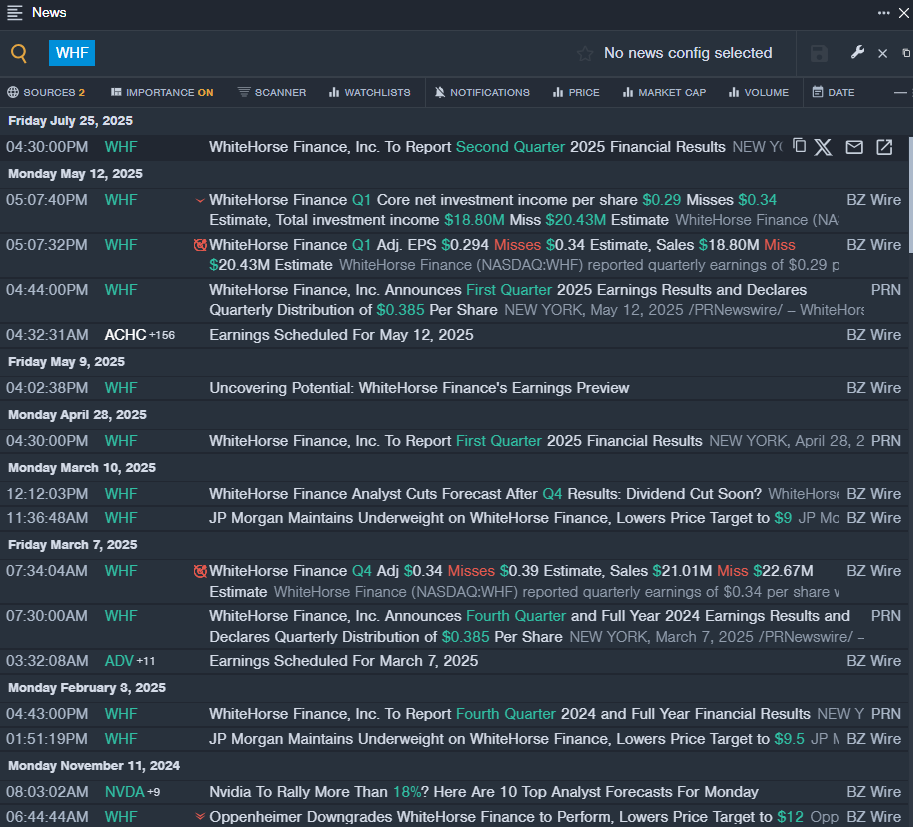Viewport: 913px width, 827px height.
Task: Click the search magnifier icon
Action: [19, 54]
